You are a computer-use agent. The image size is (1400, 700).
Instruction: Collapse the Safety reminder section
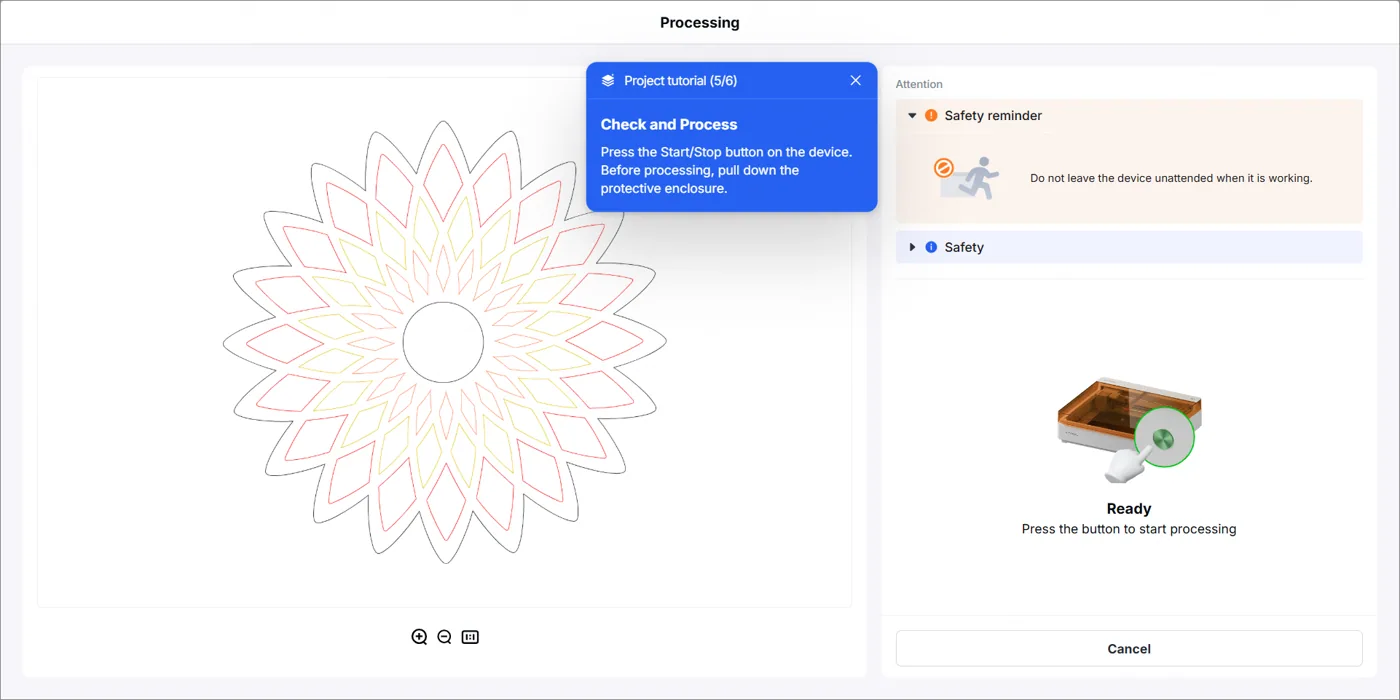(912, 116)
